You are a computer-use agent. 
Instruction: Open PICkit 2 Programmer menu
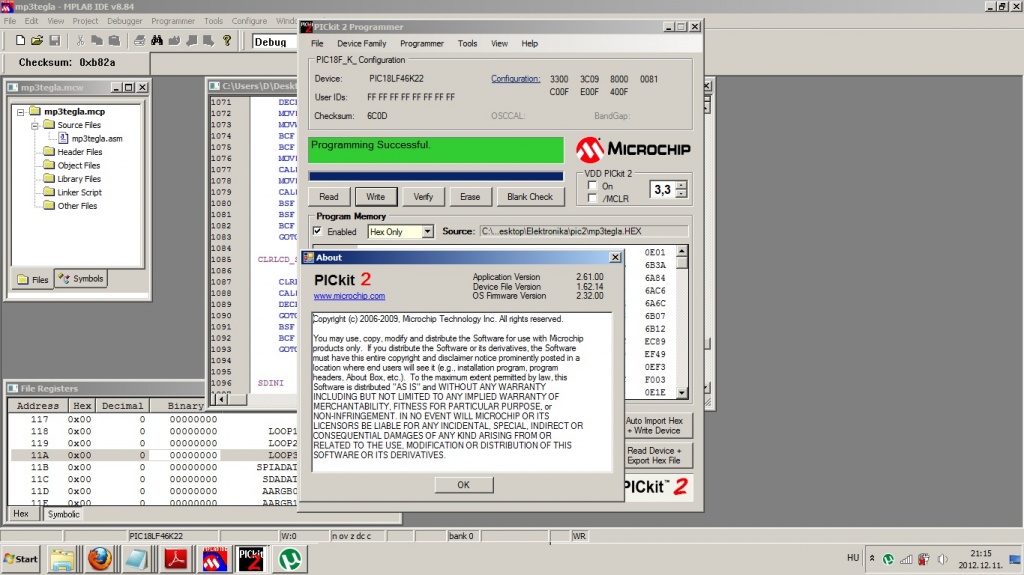[x=422, y=43]
